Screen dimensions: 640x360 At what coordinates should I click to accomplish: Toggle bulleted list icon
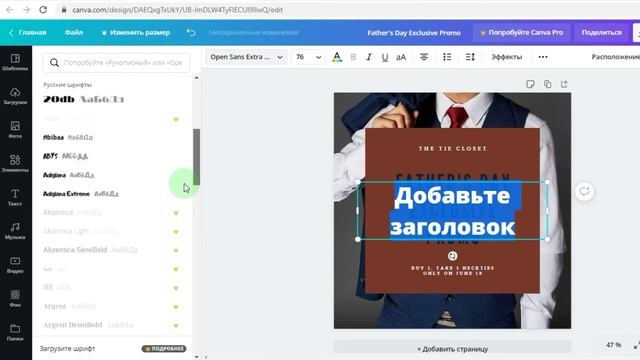pyautogui.click(x=447, y=57)
